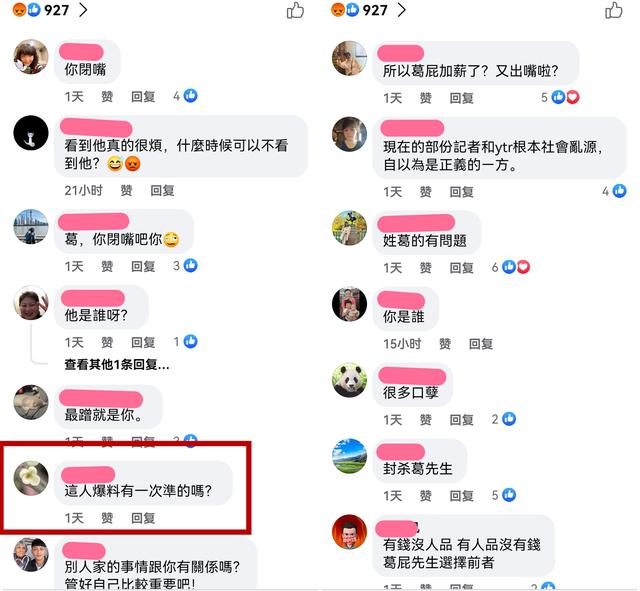Like the comment '這人爆料有一次準的嗎?'
Viewport: 640px width, 591px height.
107,518
